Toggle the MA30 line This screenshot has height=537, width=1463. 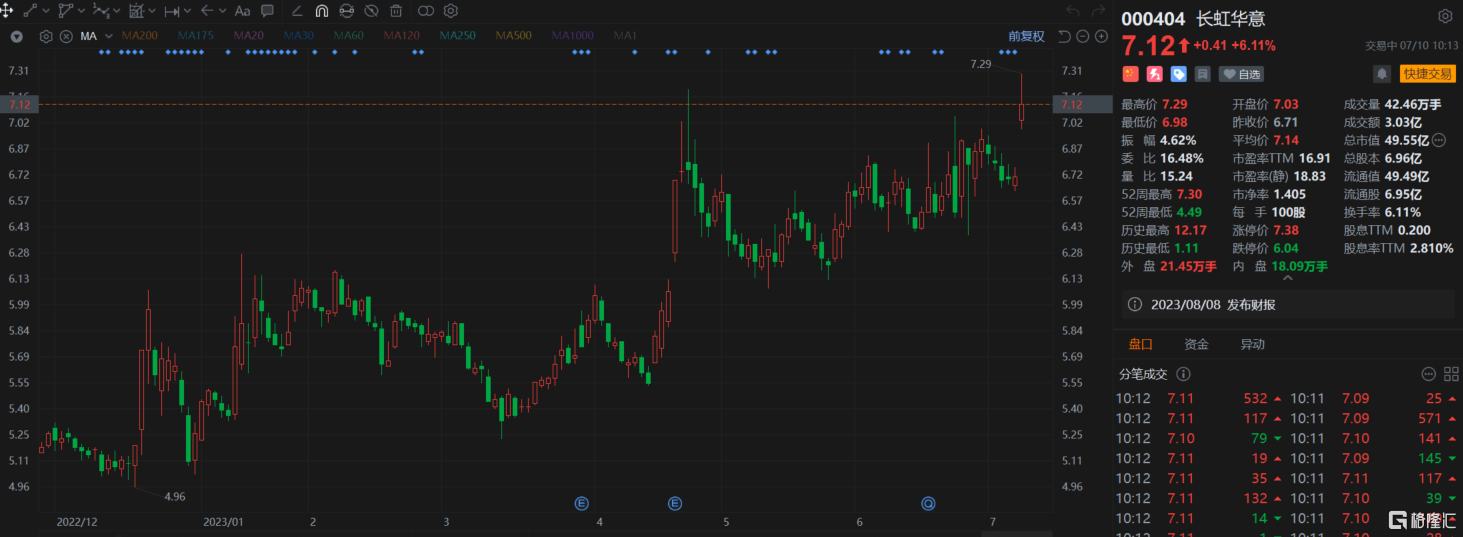298,36
